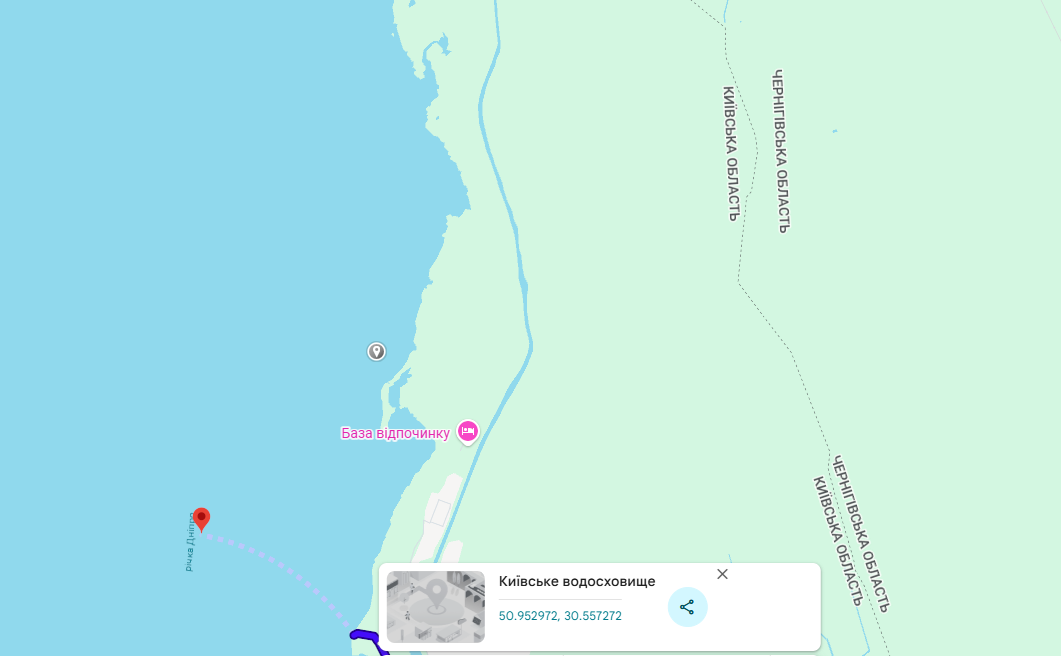1061x656 pixels.
Task: Click the white building outline near the shore
Action: coord(440,511)
